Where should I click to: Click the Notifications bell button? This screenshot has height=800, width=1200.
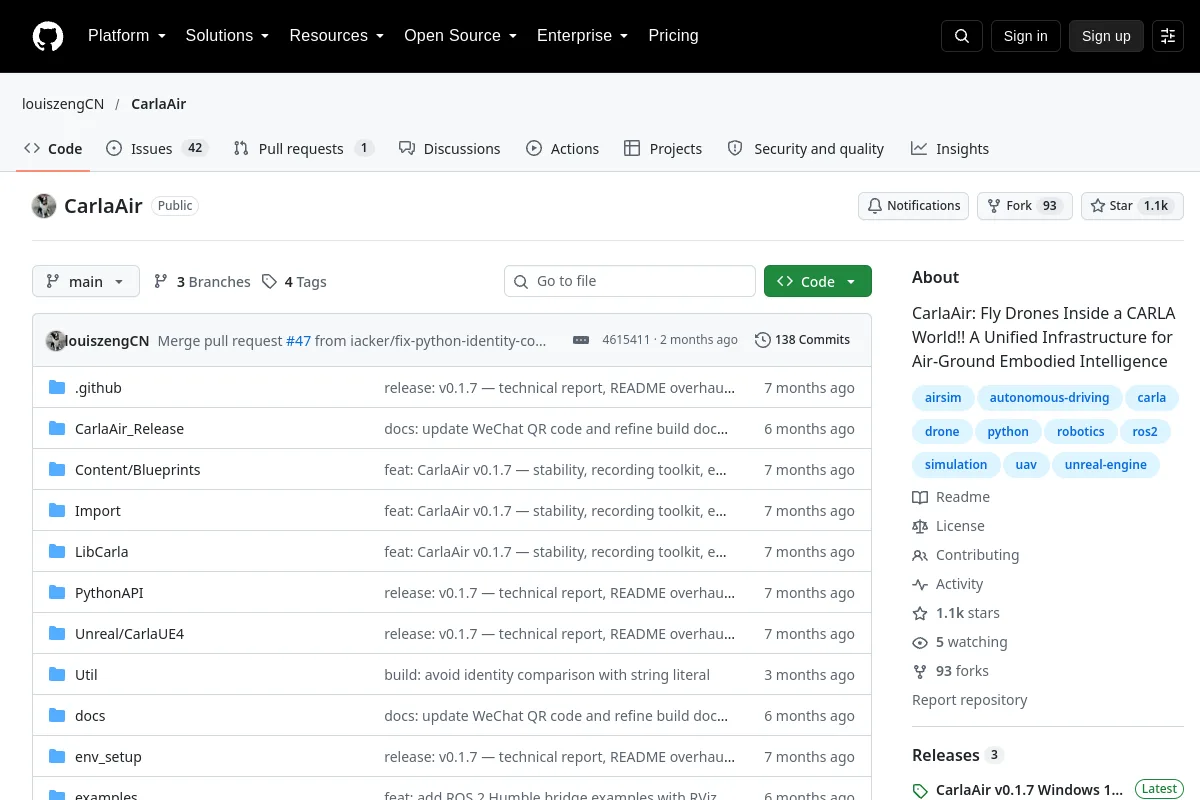pyautogui.click(x=913, y=206)
